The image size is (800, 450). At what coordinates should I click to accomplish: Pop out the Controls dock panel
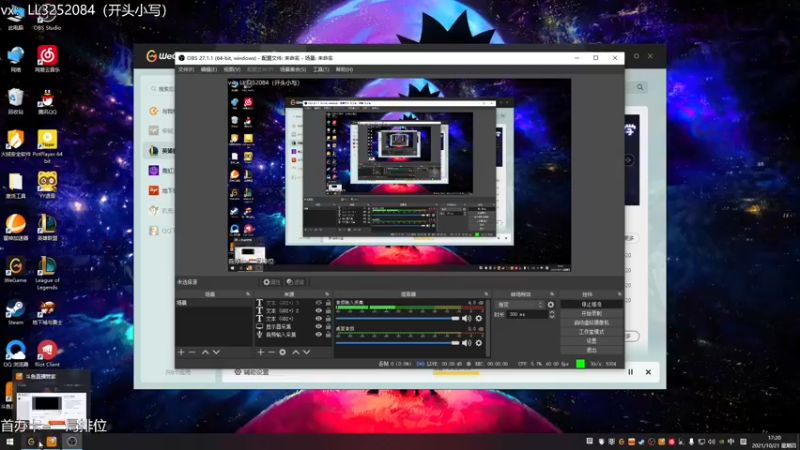point(619,294)
